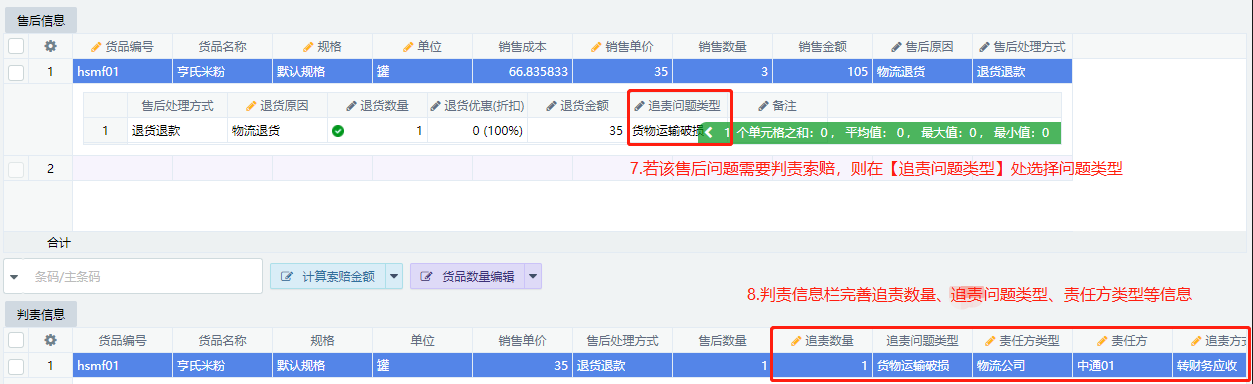The width and height of the screenshot is (1253, 384).
Task: Click 物流退货 cell under 售后原因 column
Action: (x=922, y=72)
